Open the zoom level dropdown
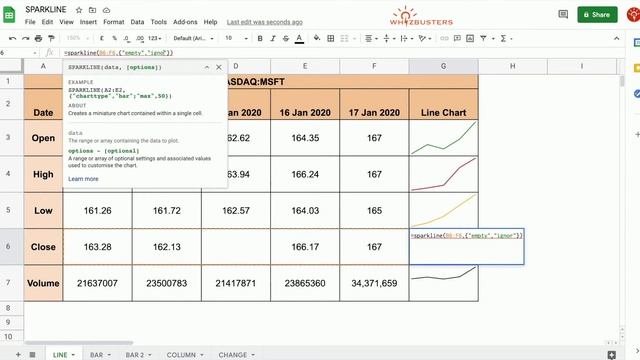Image resolution: width=640 pixels, height=360 pixels. click(77, 38)
